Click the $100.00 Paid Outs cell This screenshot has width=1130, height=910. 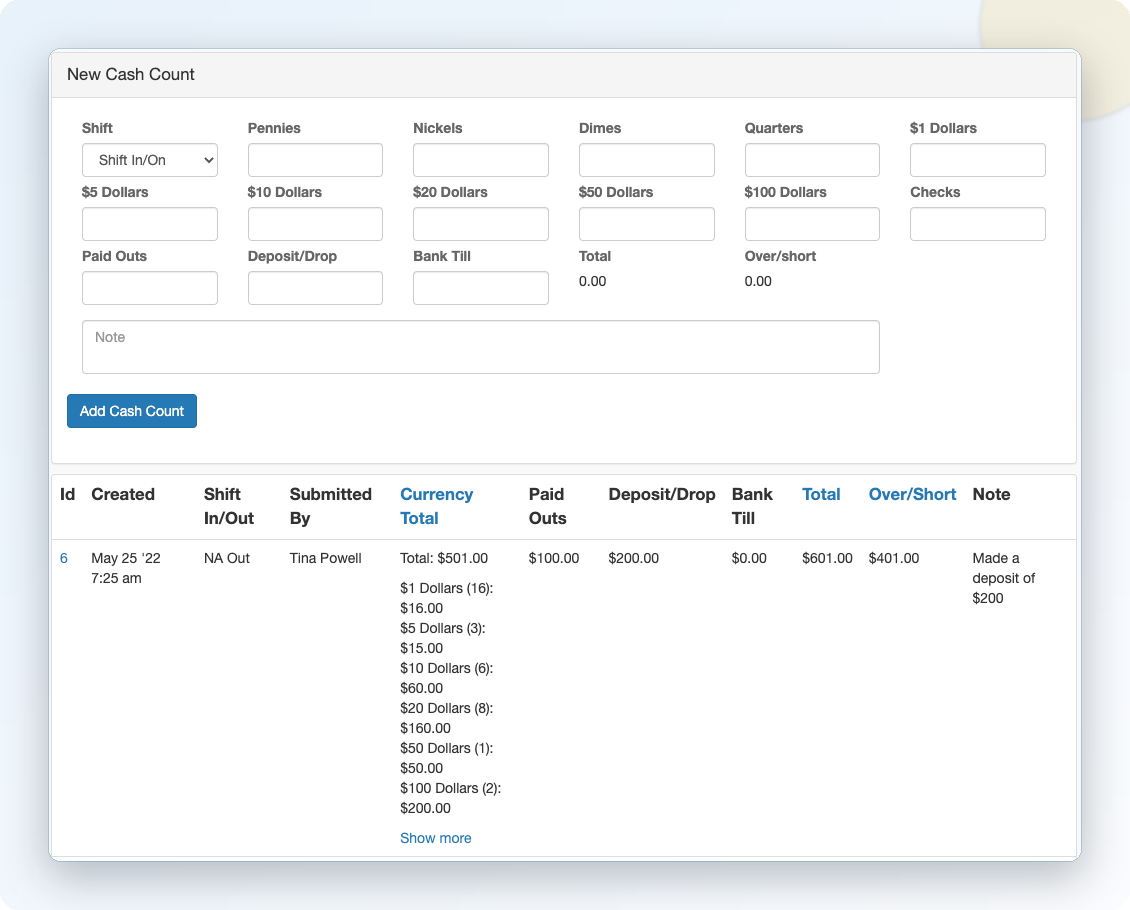pyautogui.click(x=553, y=558)
